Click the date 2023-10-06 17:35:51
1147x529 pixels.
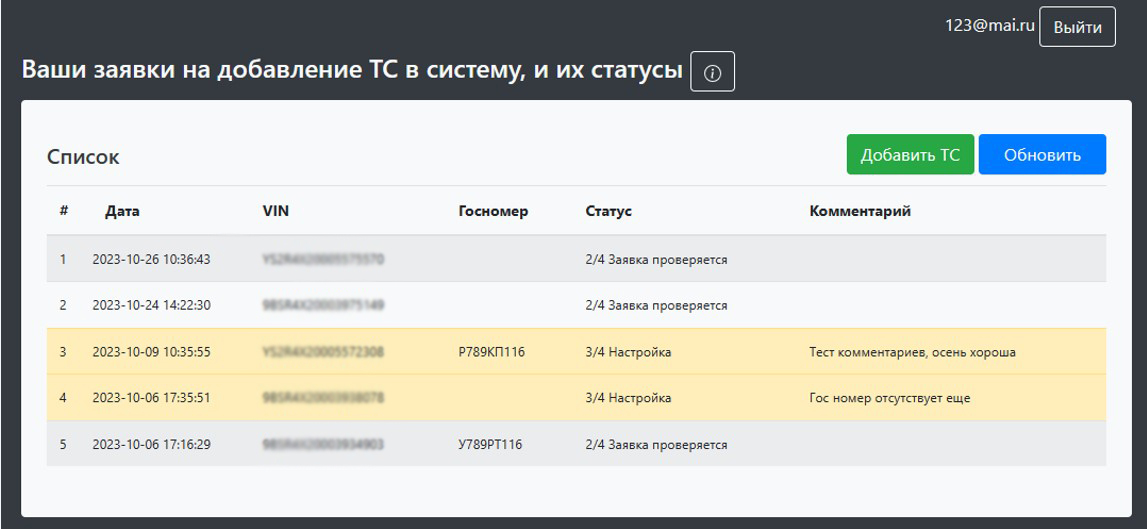[151, 398]
